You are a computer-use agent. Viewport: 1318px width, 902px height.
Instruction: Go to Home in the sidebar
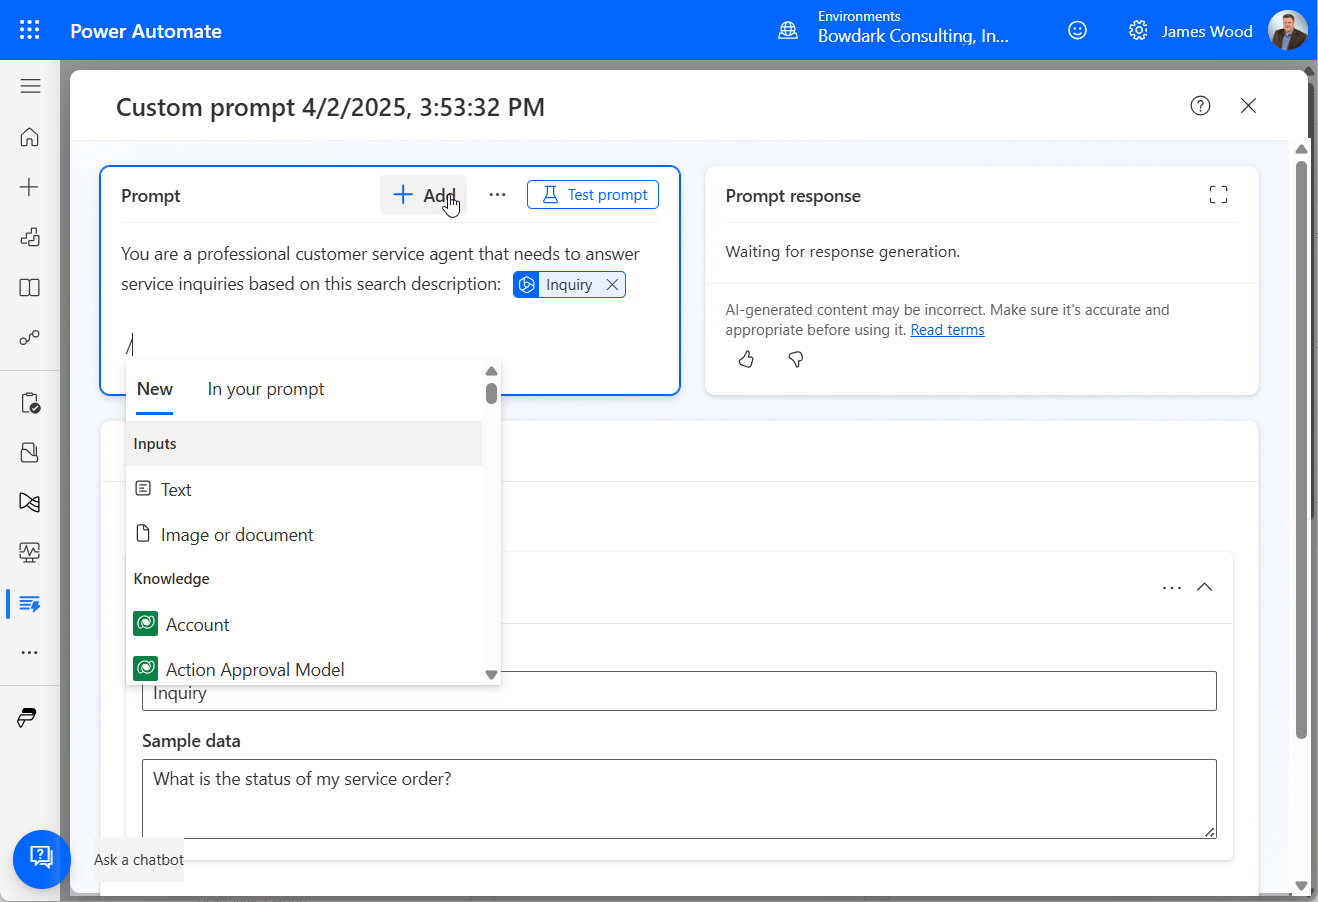click(x=30, y=137)
